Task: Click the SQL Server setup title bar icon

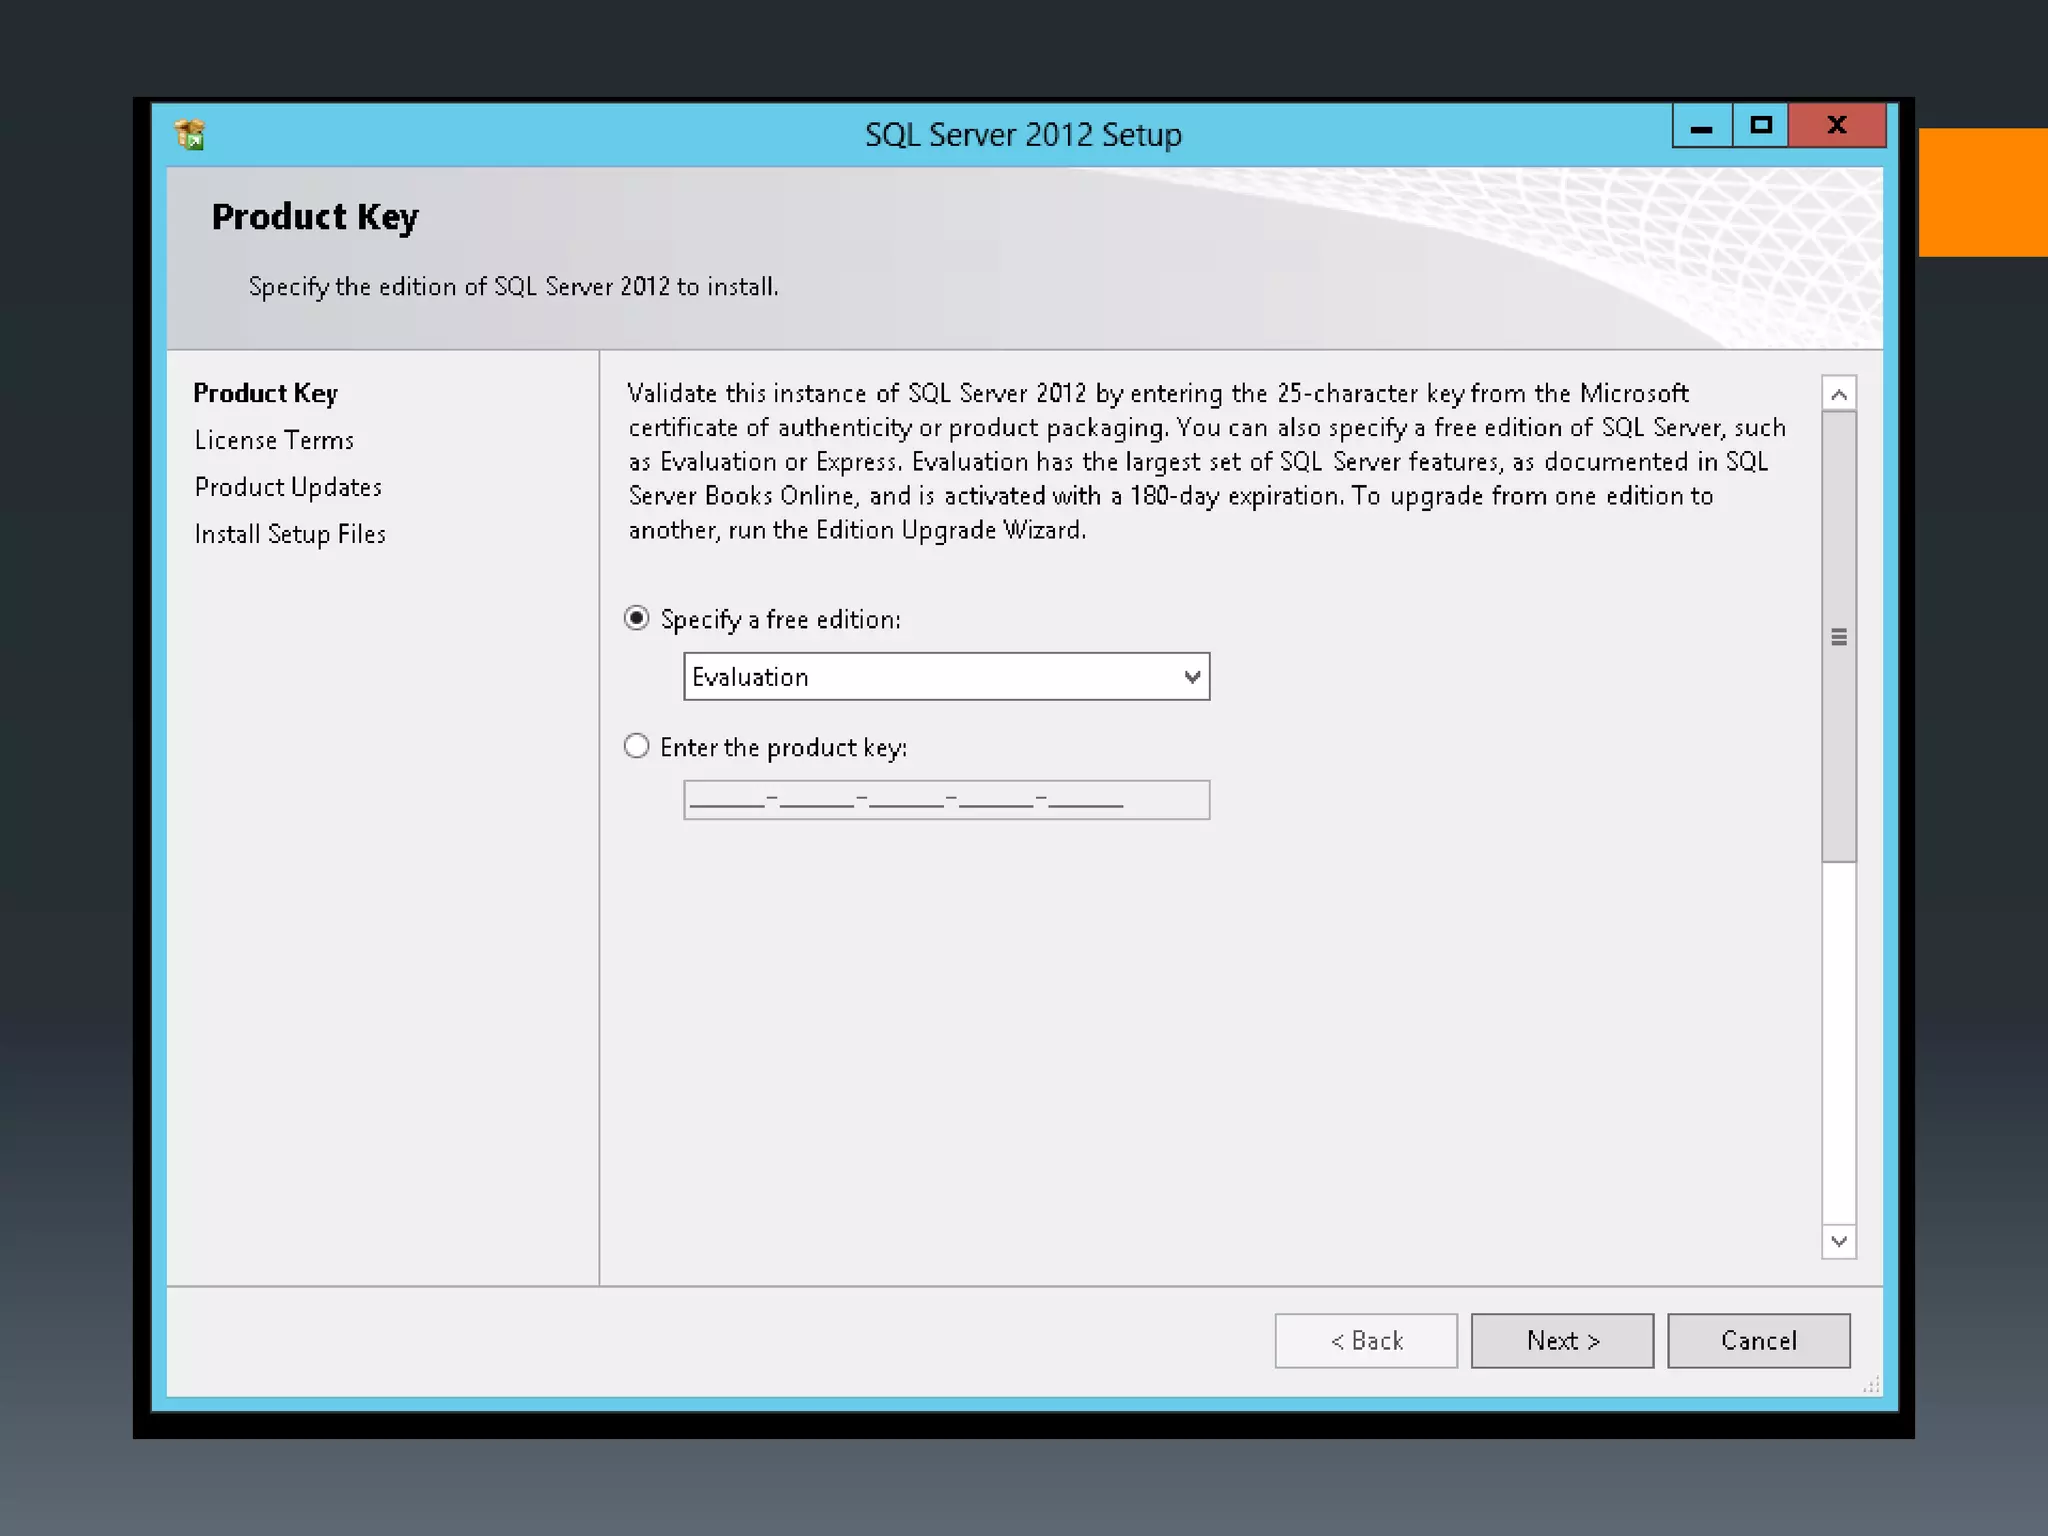Action: point(189,134)
